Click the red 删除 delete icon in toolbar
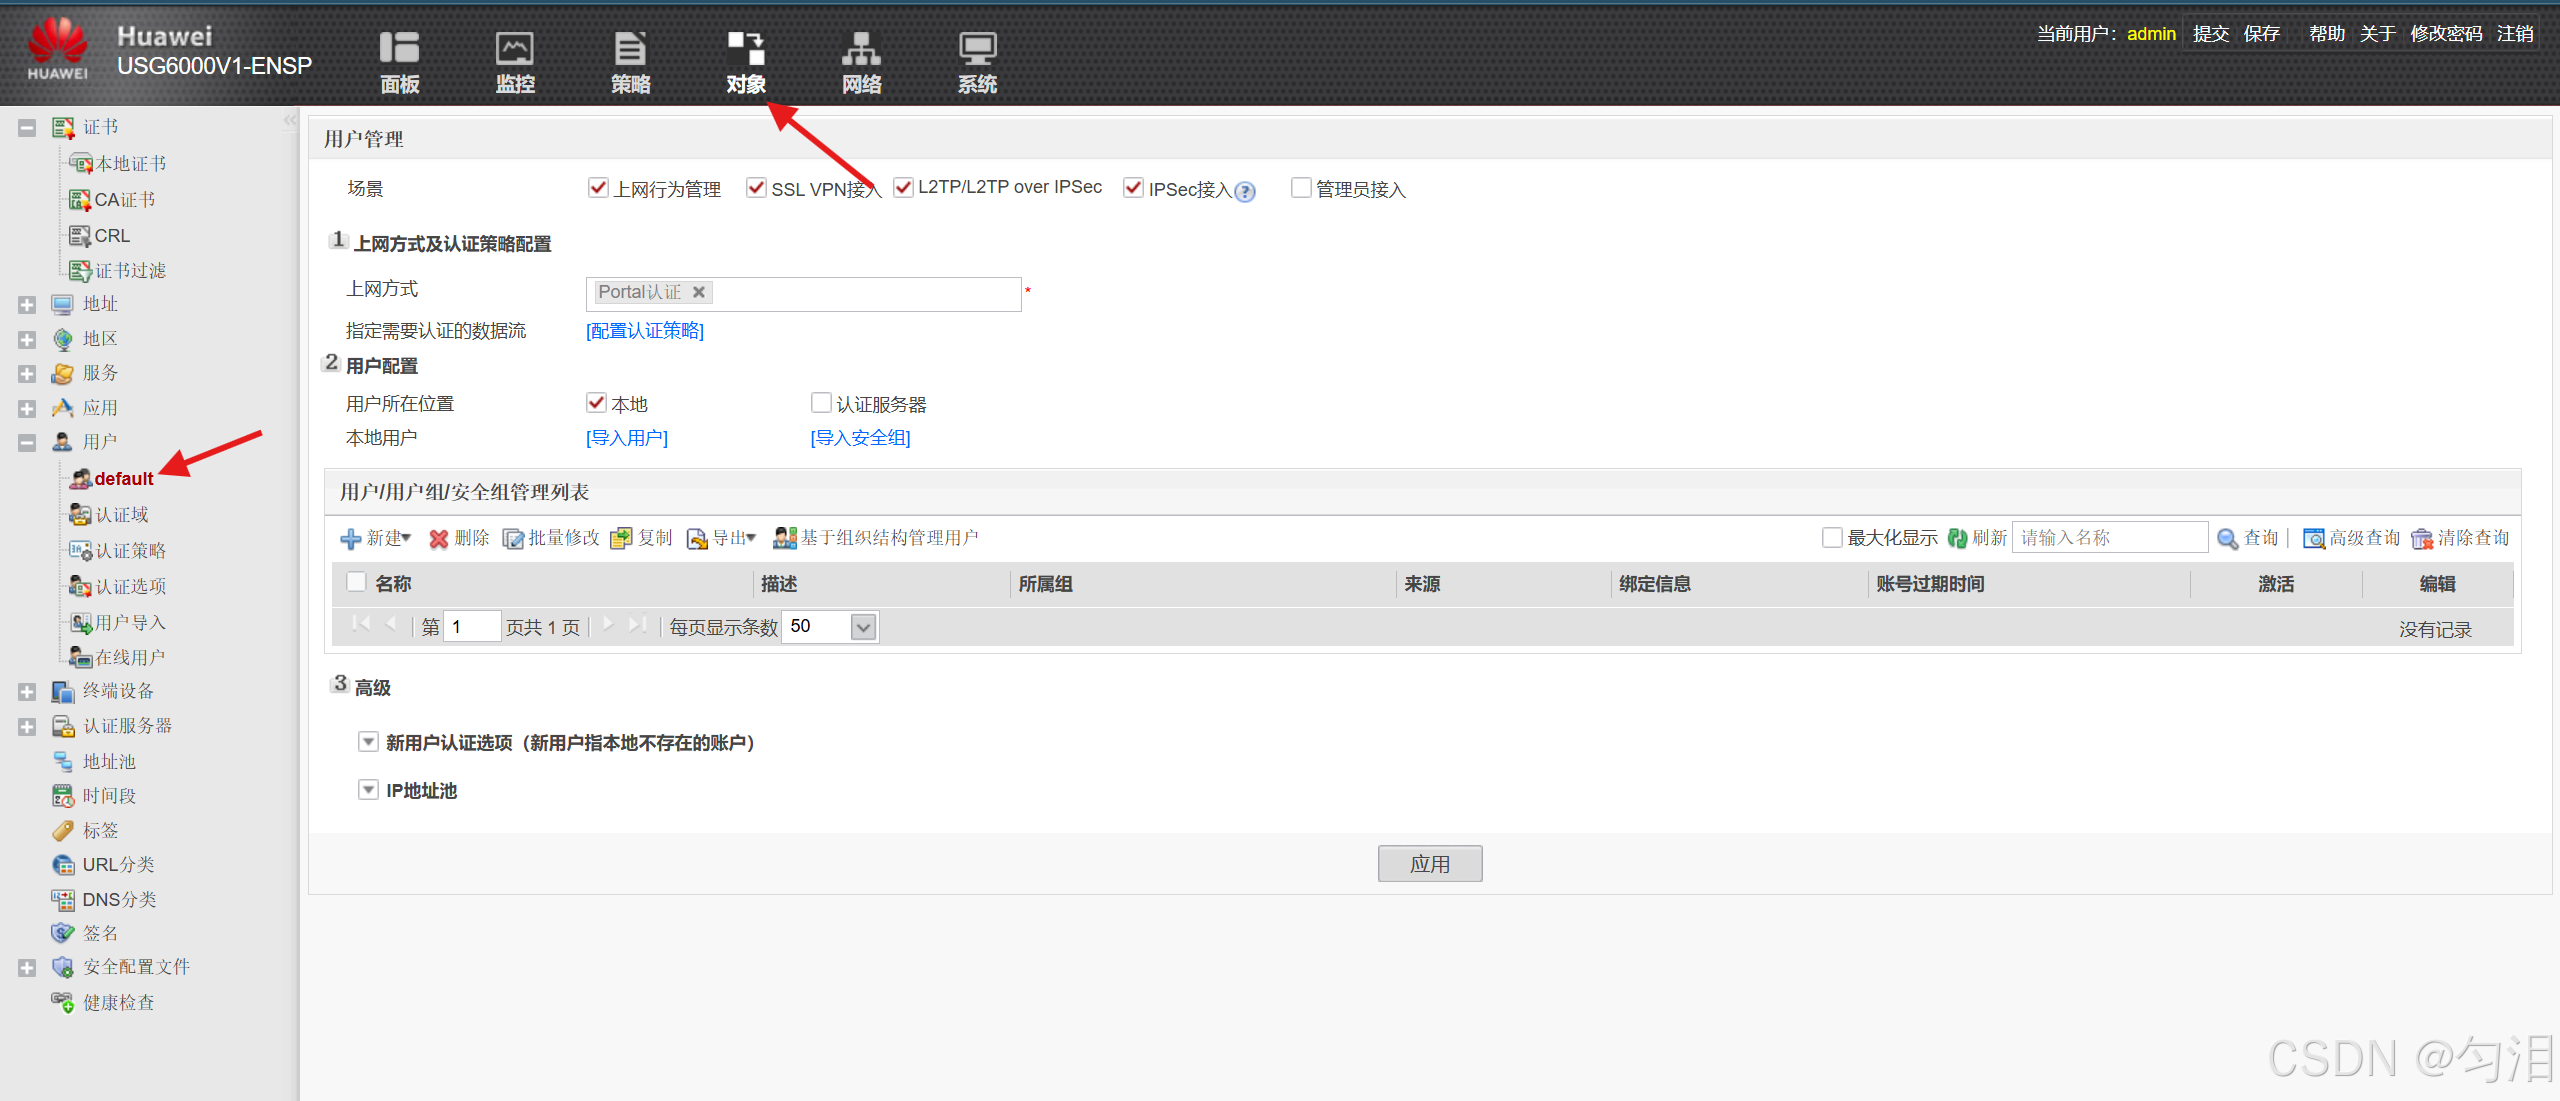Screen dimensions: 2560x1101 click(439, 539)
